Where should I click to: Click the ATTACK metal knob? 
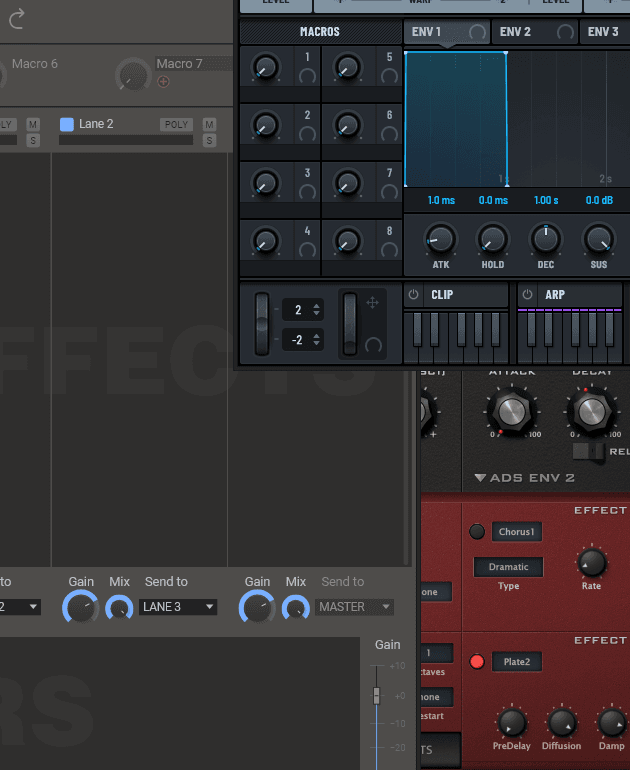pos(512,412)
